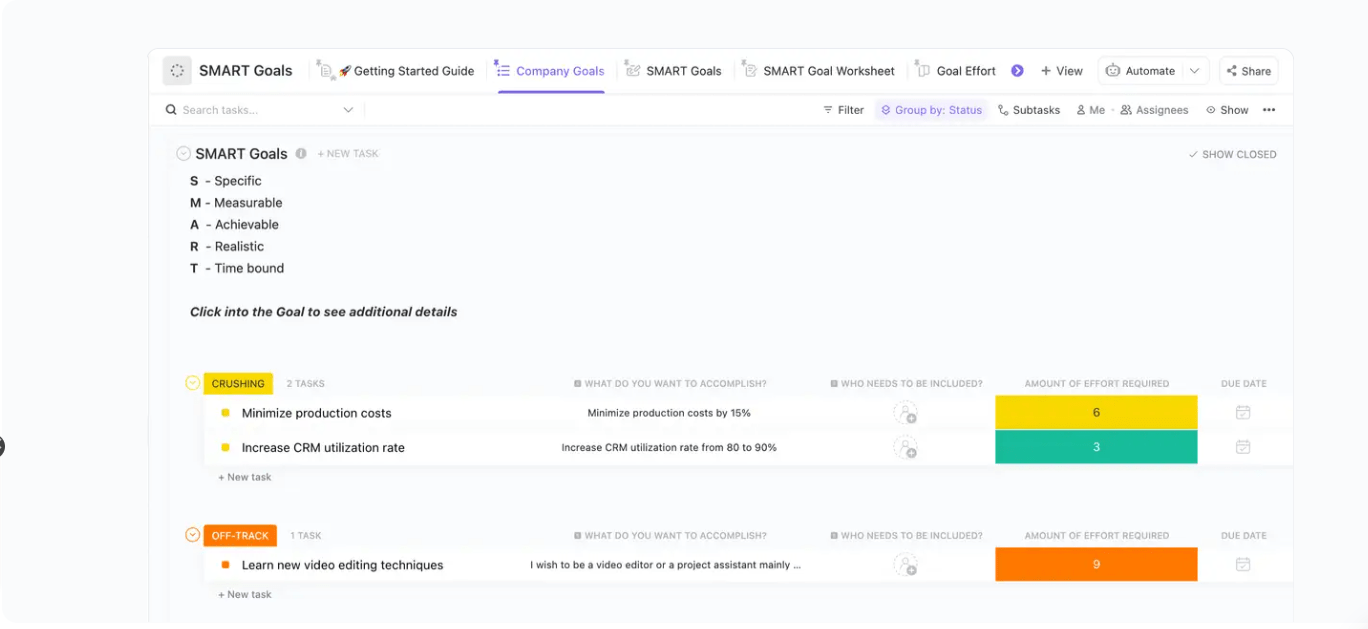Viewport: 1368px width, 629px height.
Task: Open the Increase CRM utilization rate task
Action: pos(323,448)
